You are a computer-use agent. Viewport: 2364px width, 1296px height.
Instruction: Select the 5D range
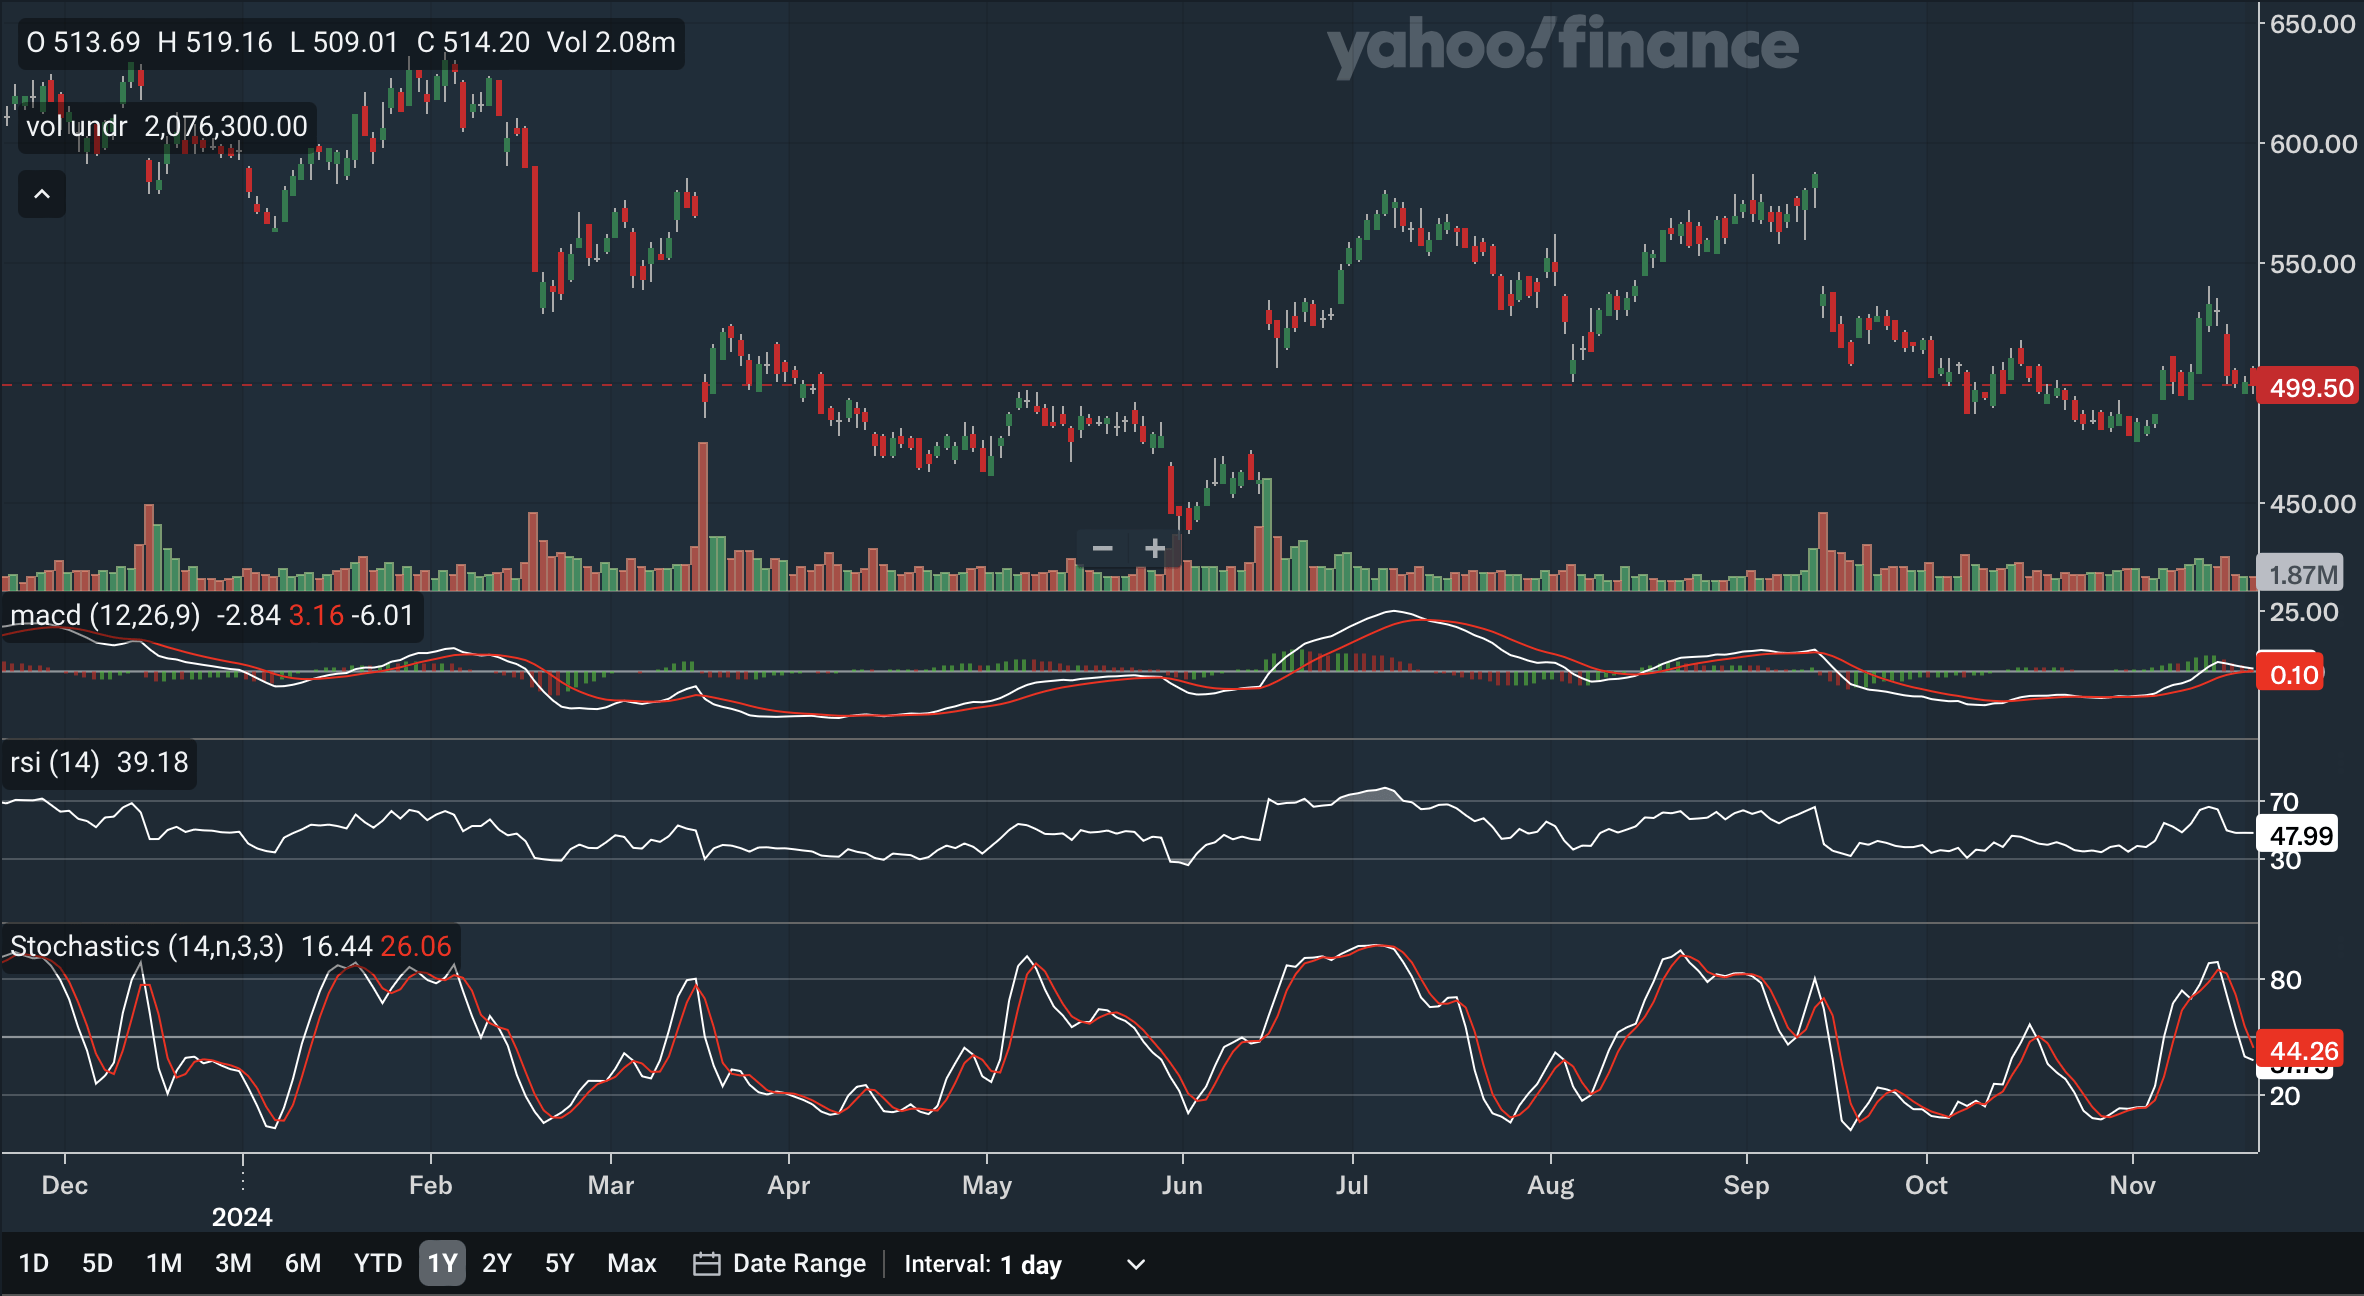tap(97, 1263)
